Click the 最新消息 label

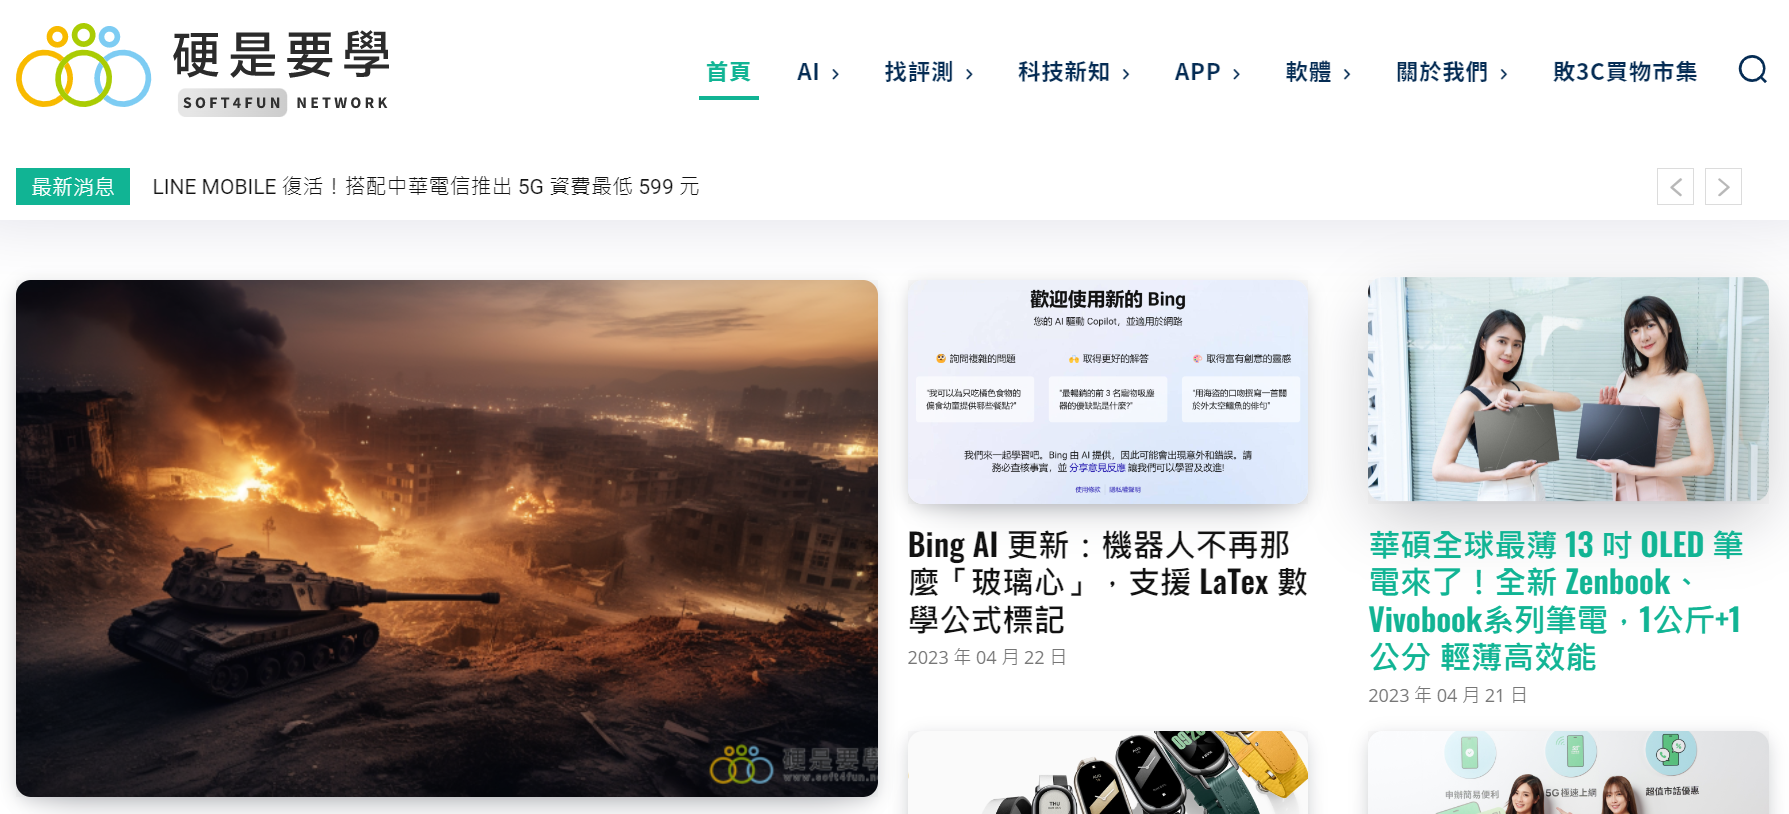73,186
